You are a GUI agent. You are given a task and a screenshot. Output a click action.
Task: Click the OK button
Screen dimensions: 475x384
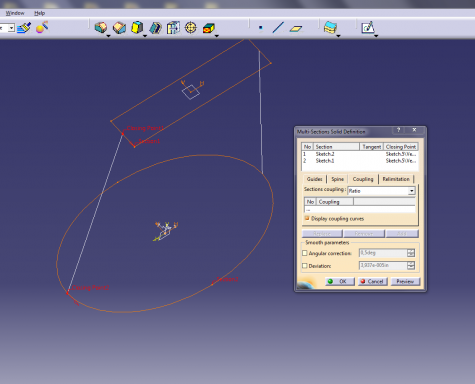point(340,281)
